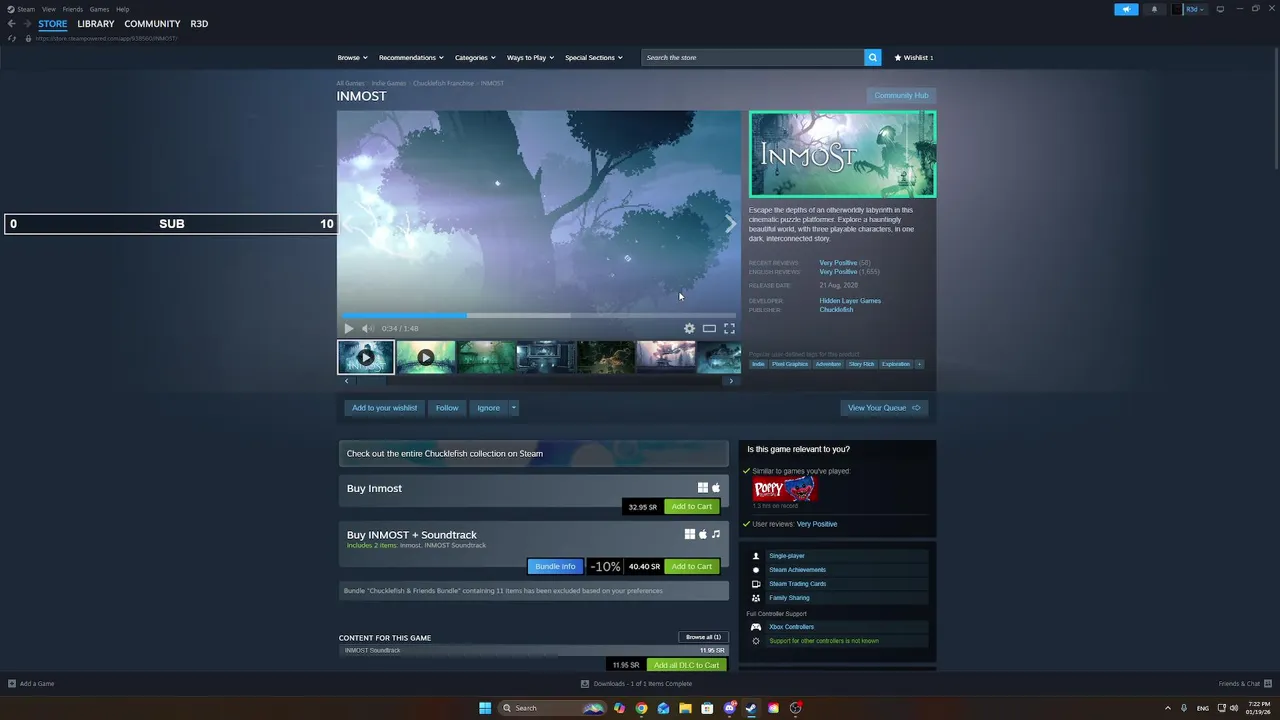Viewport: 1280px width, 720px height.
Task: Open Discord from the taskbar
Action: coord(729,708)
